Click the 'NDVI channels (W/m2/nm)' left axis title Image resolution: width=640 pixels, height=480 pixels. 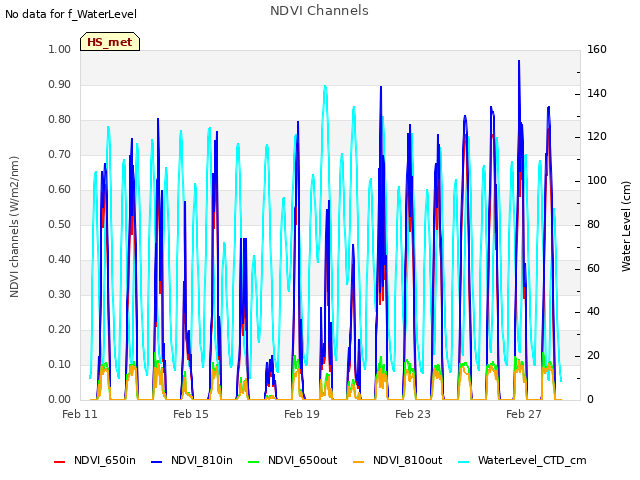pos(14,227)
